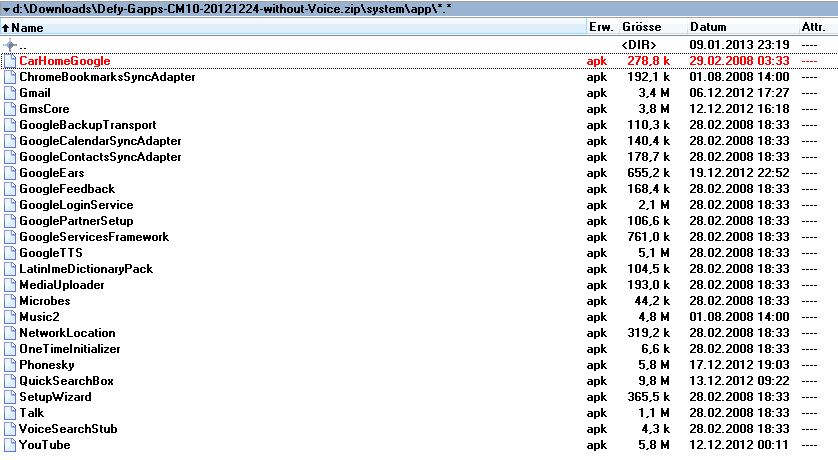This screenshot has height=460, width=838.
Task: Select the GoogleCalendarSyncAdapter file name
Action: pos(100,141)
